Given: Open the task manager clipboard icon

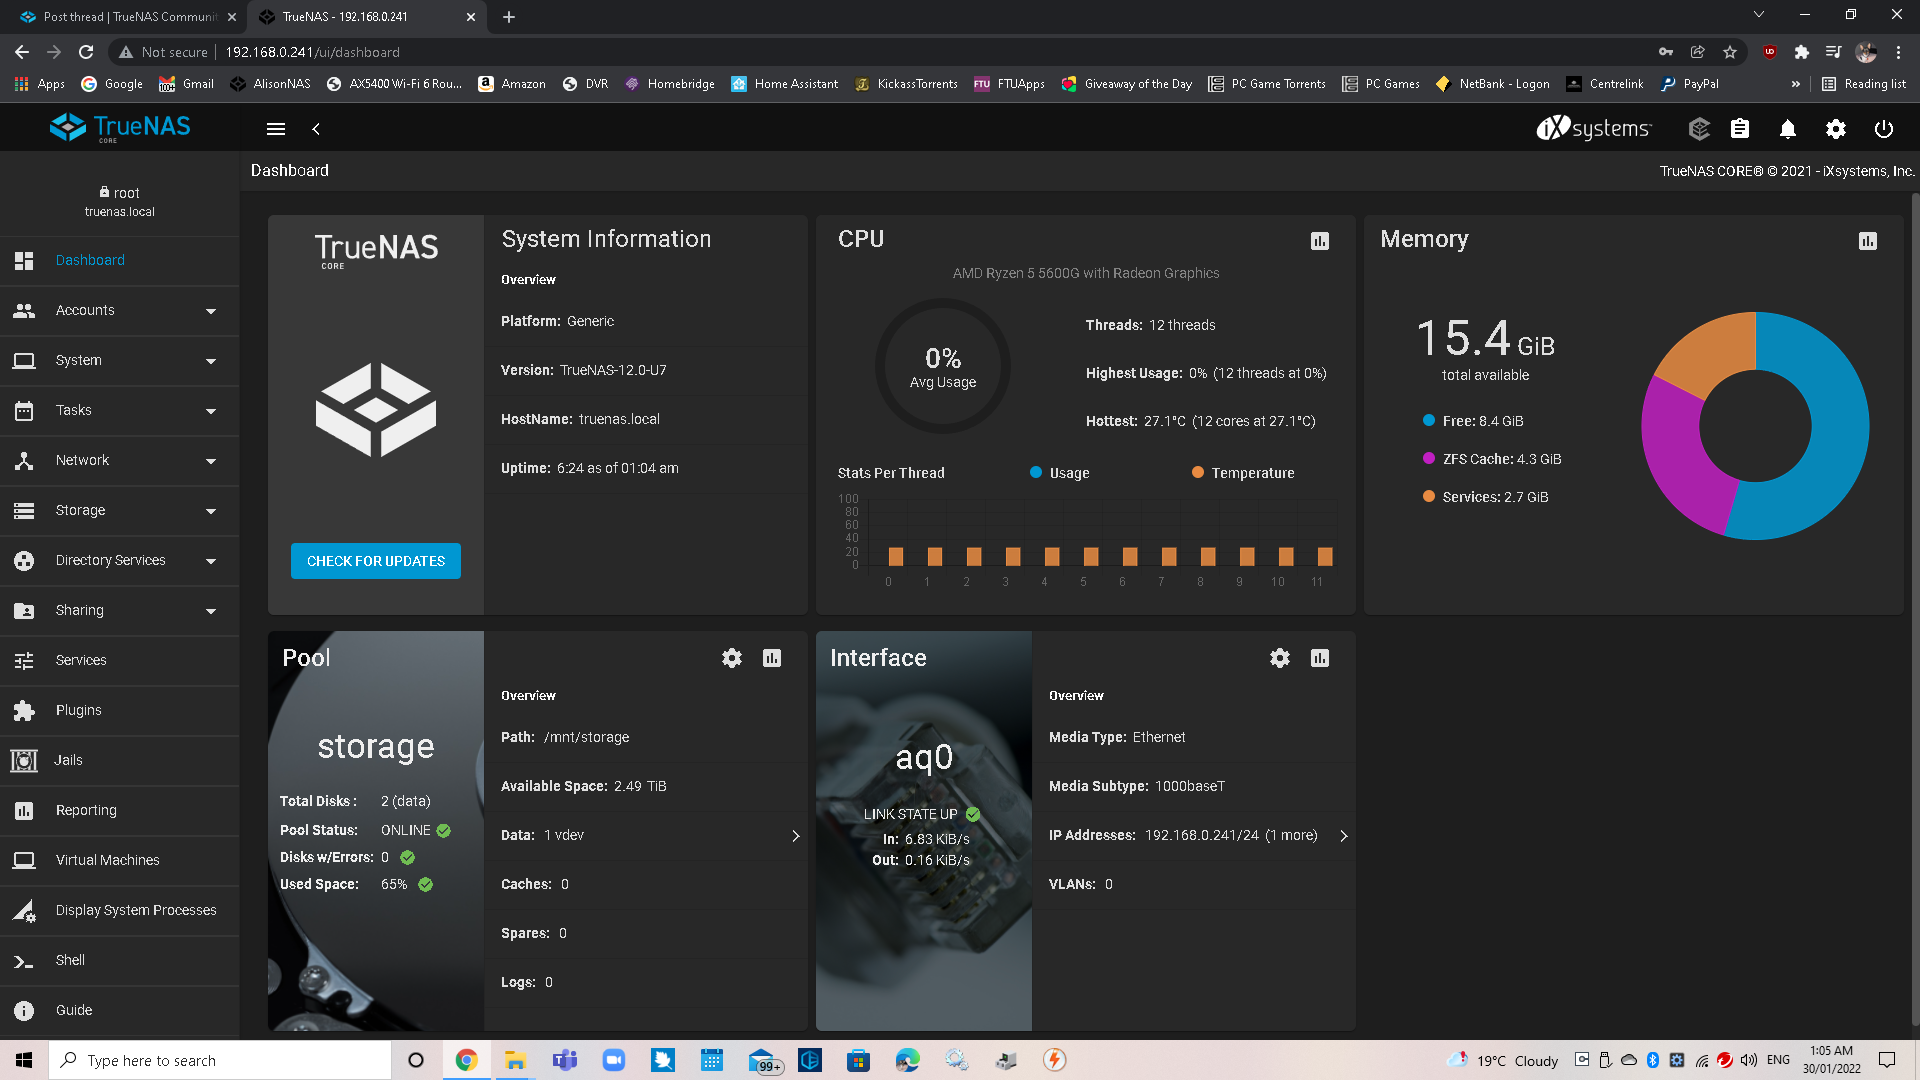Looking at the screenshot, I should [x=1740, y=129].
